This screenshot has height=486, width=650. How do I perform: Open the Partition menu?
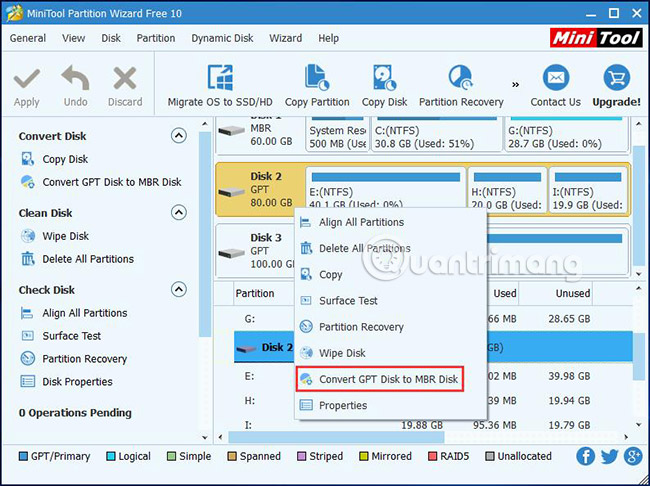[x=156, y=38]
